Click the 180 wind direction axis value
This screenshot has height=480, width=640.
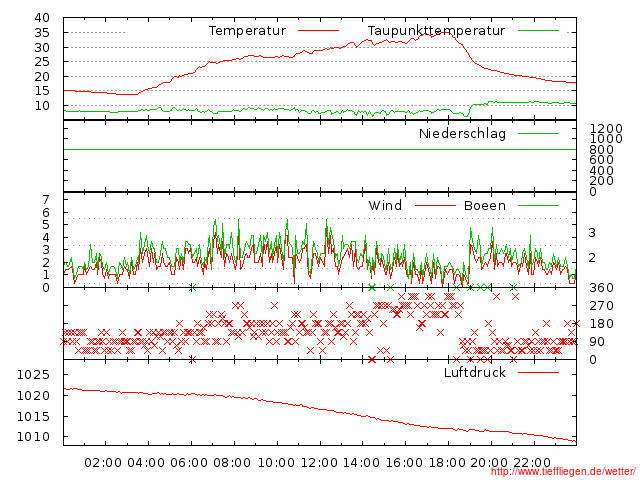[601, 324]
